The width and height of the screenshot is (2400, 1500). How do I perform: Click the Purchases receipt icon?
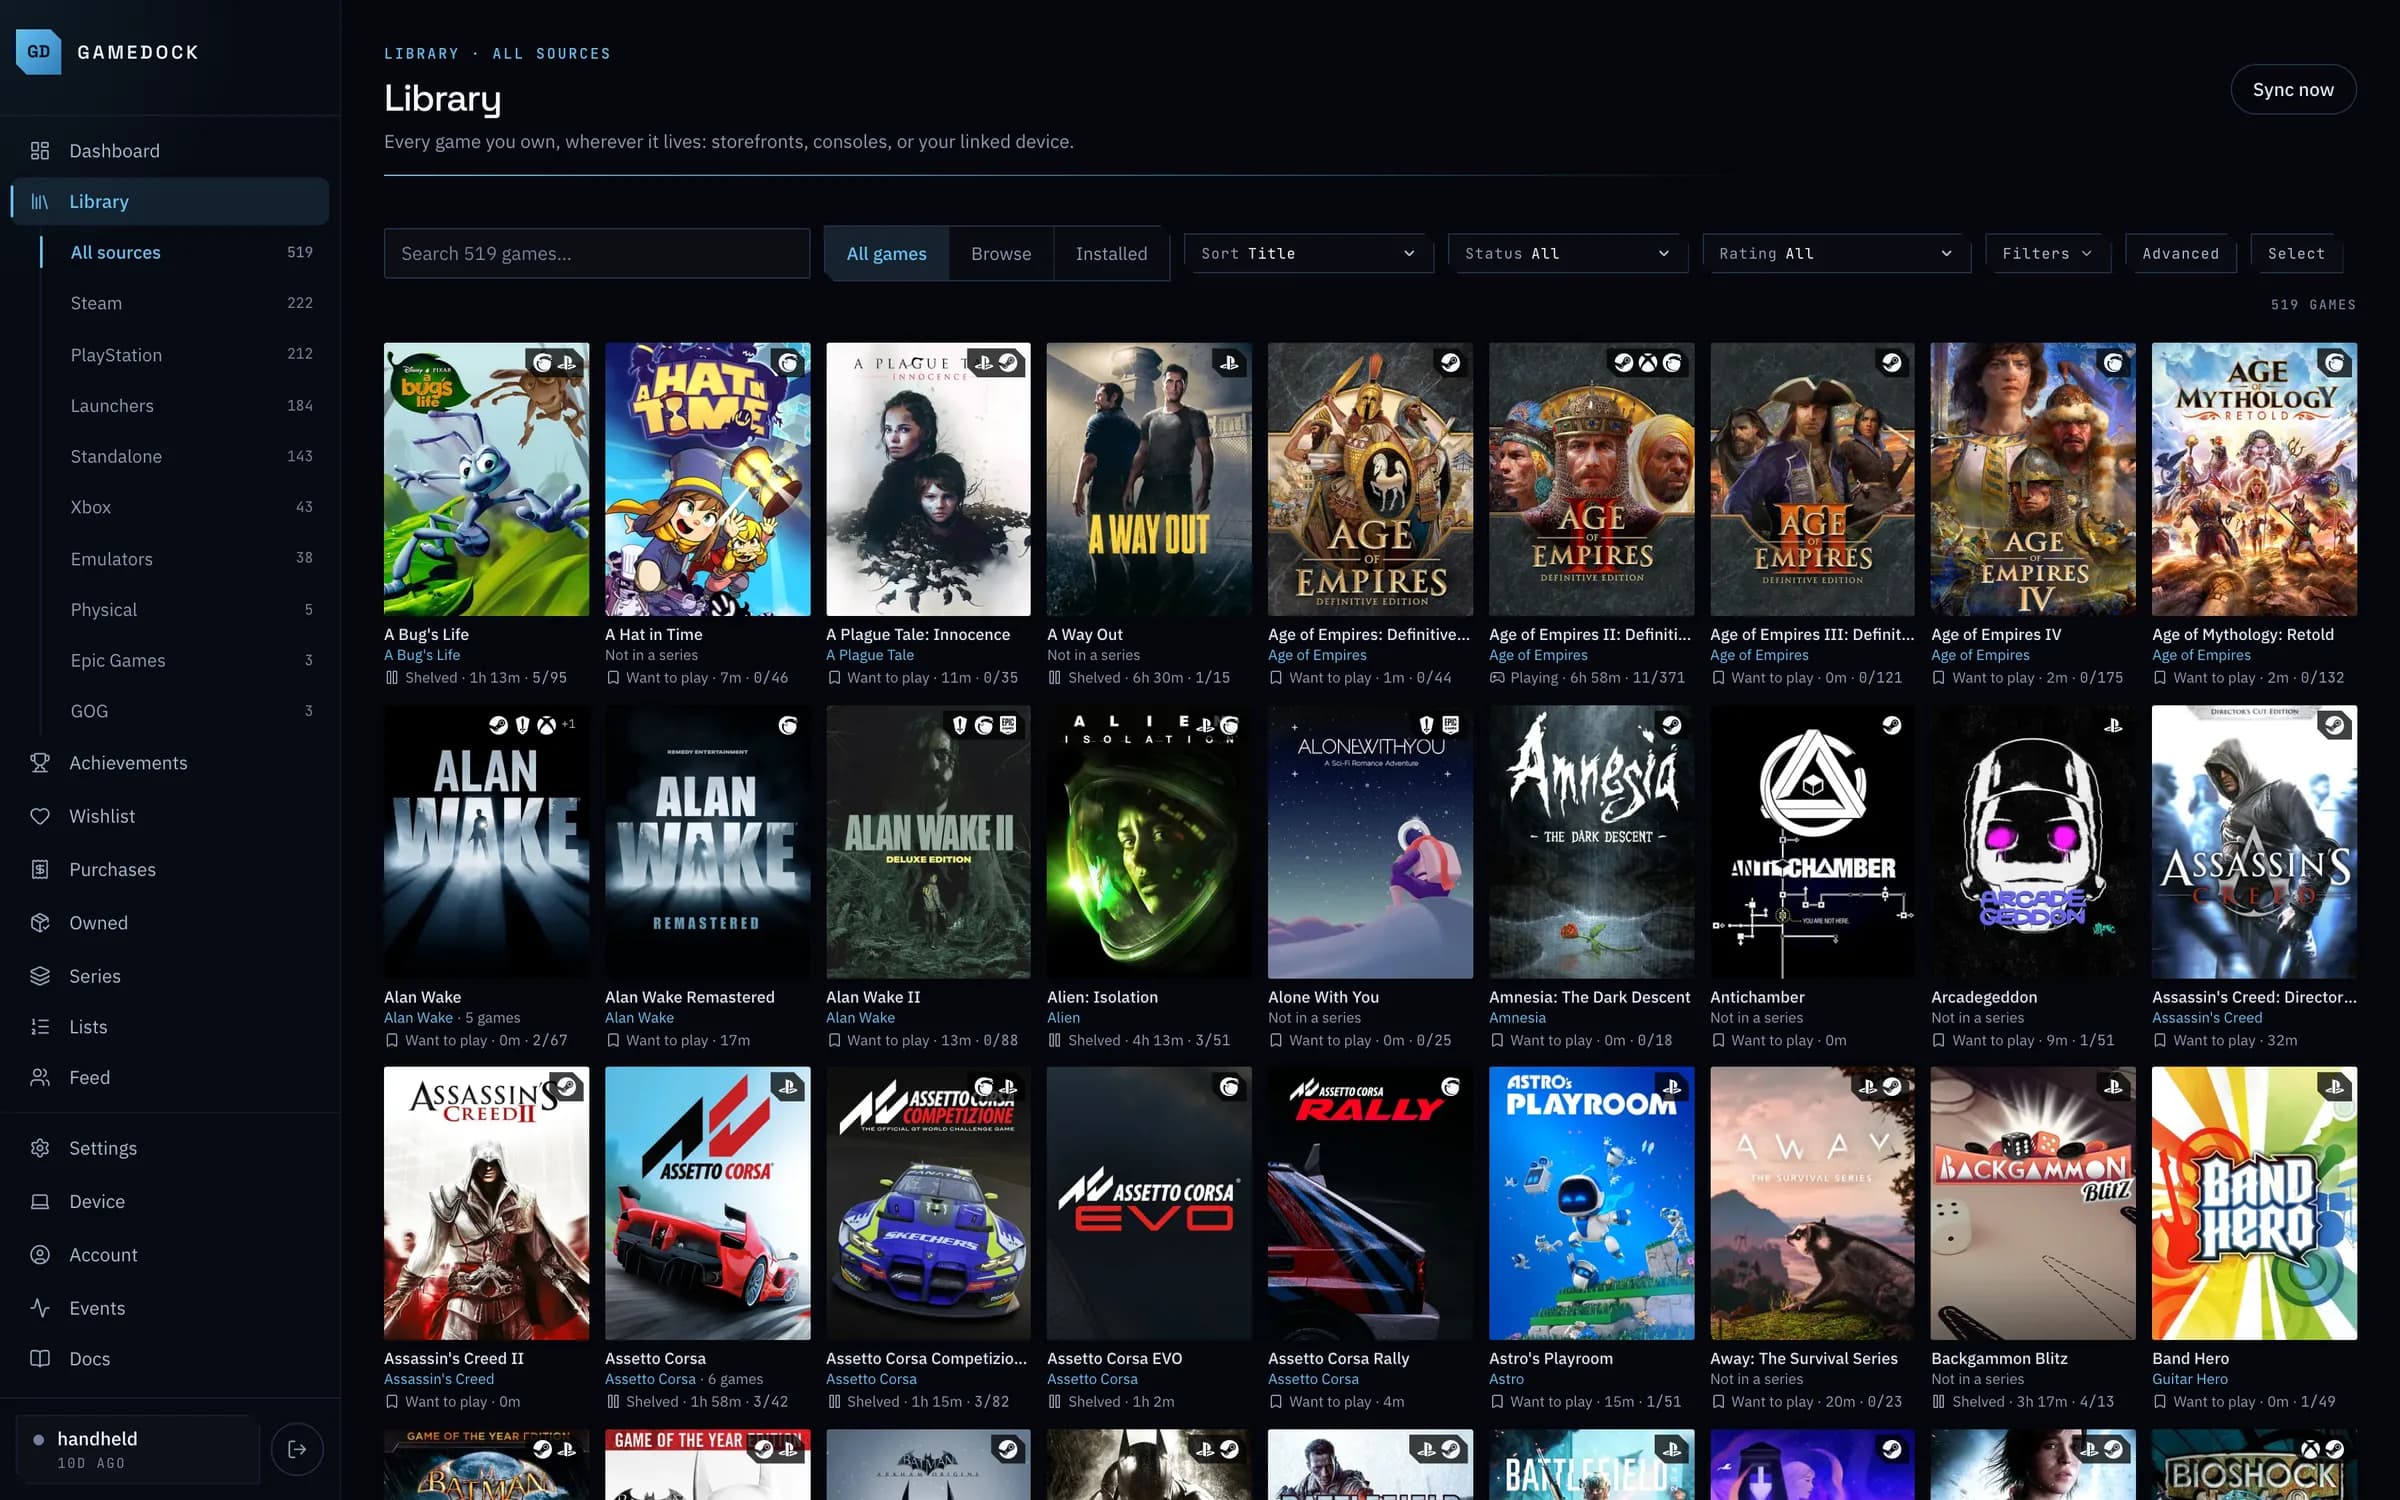pyautogui.click(x=40, y=870)
